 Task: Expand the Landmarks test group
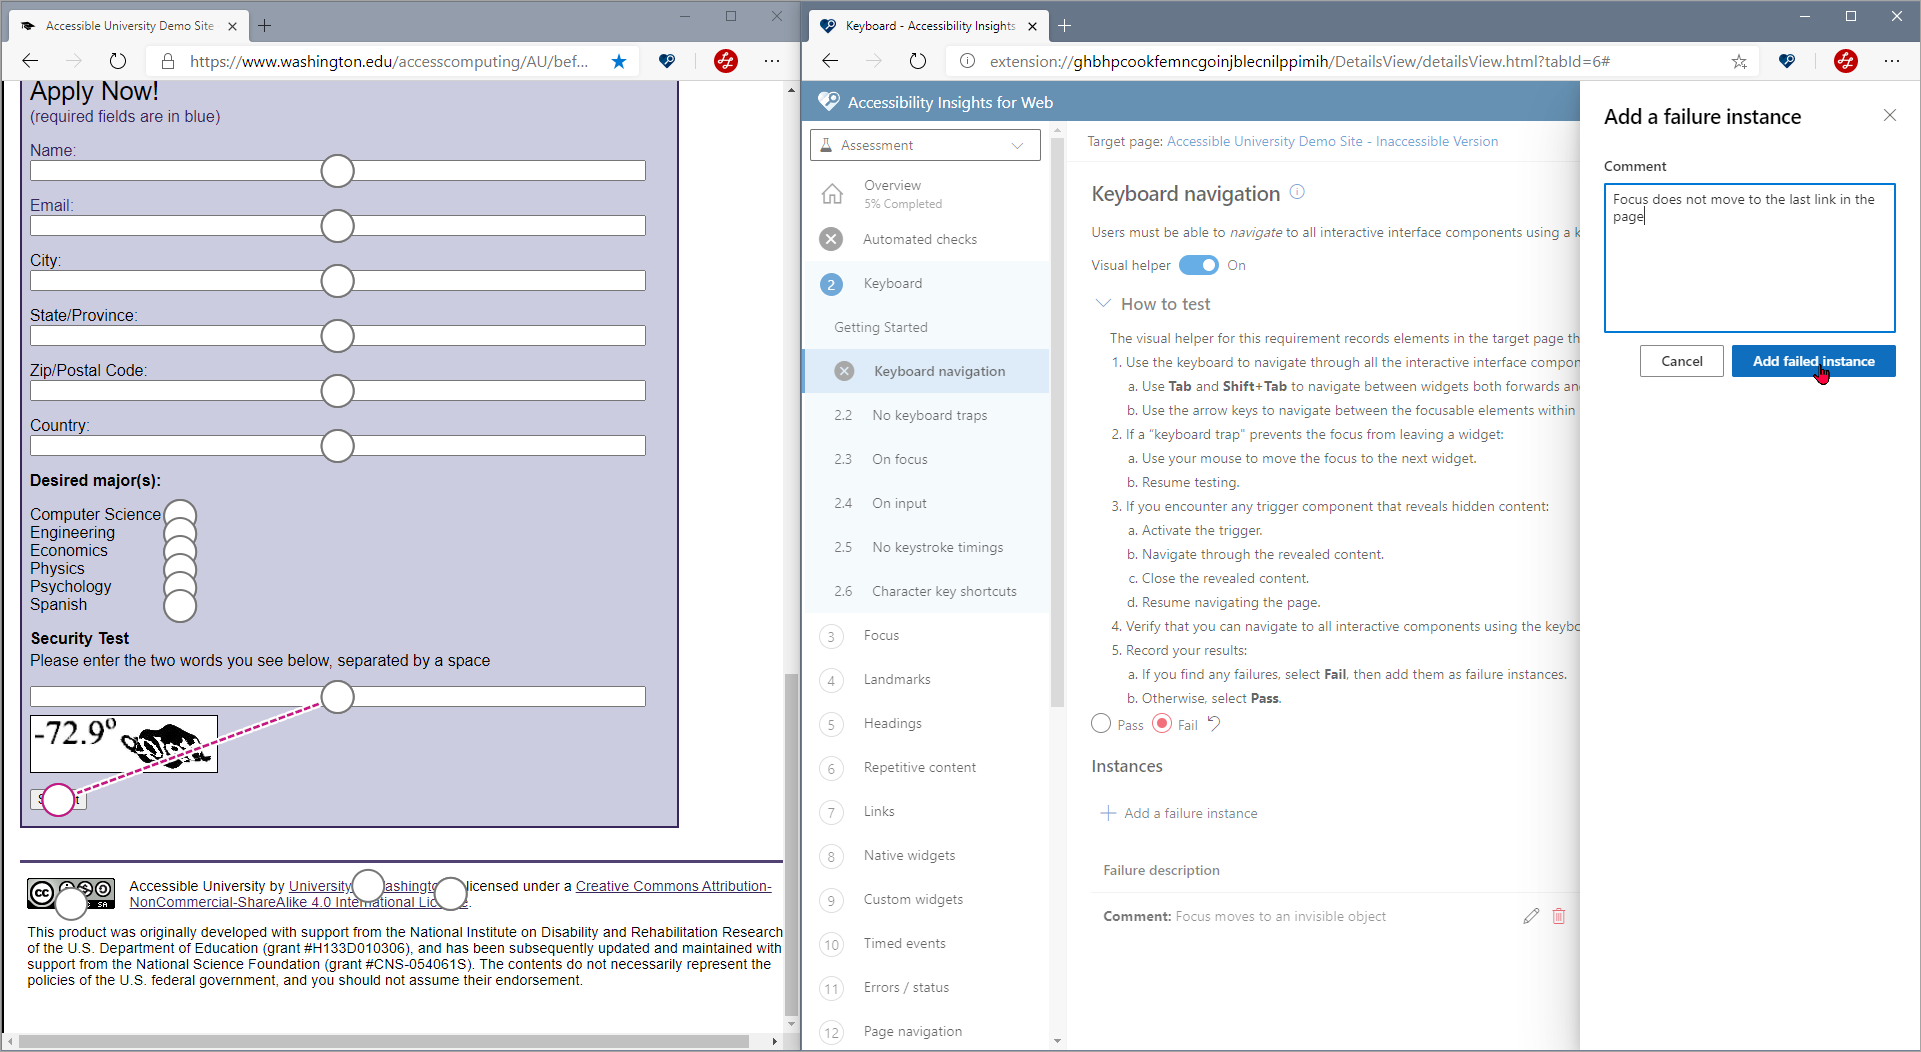[x=926, y=679]
